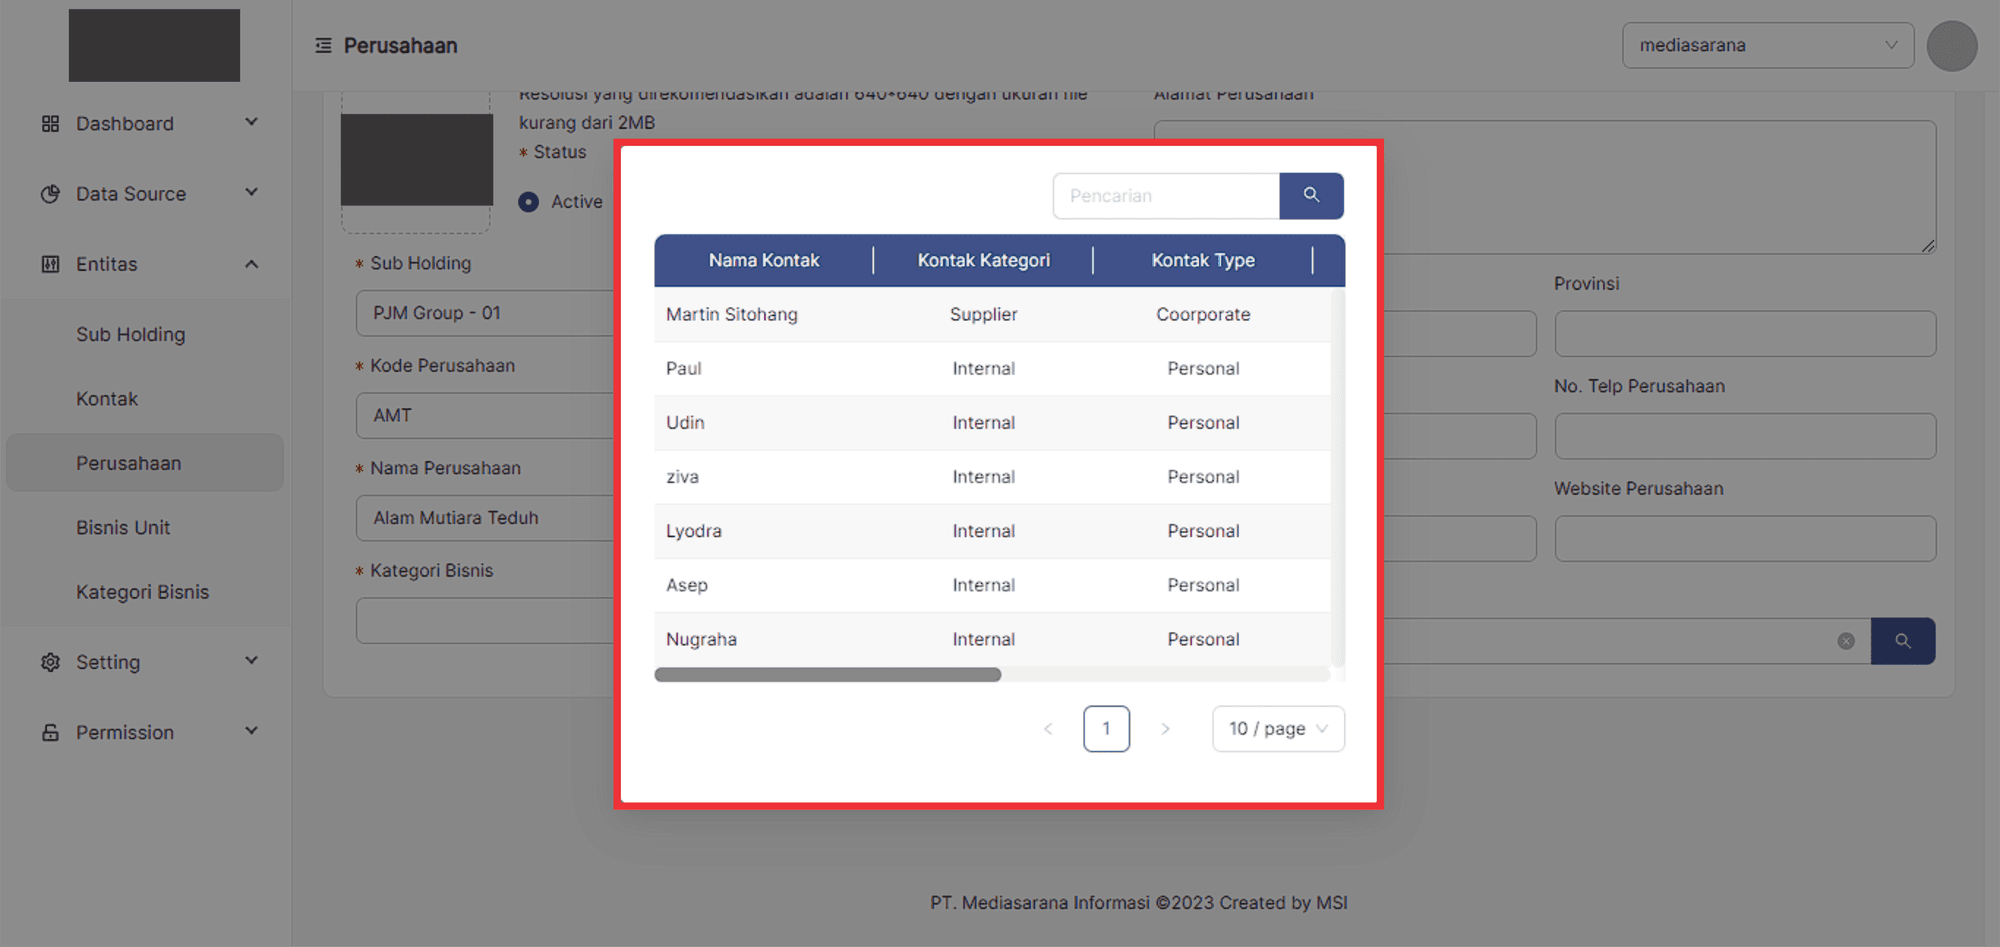Open the user avatar at top right
The height and width of the screenshot is (947, 2000).
click(1951, 46)
